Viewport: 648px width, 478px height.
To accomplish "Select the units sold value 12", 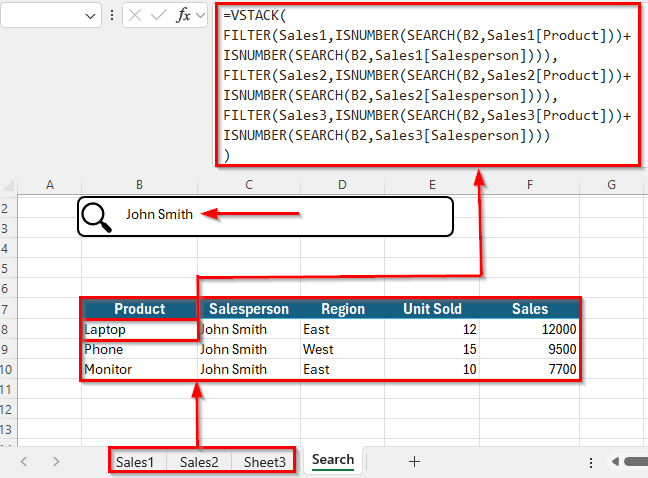I will click(x=432, y=329).
